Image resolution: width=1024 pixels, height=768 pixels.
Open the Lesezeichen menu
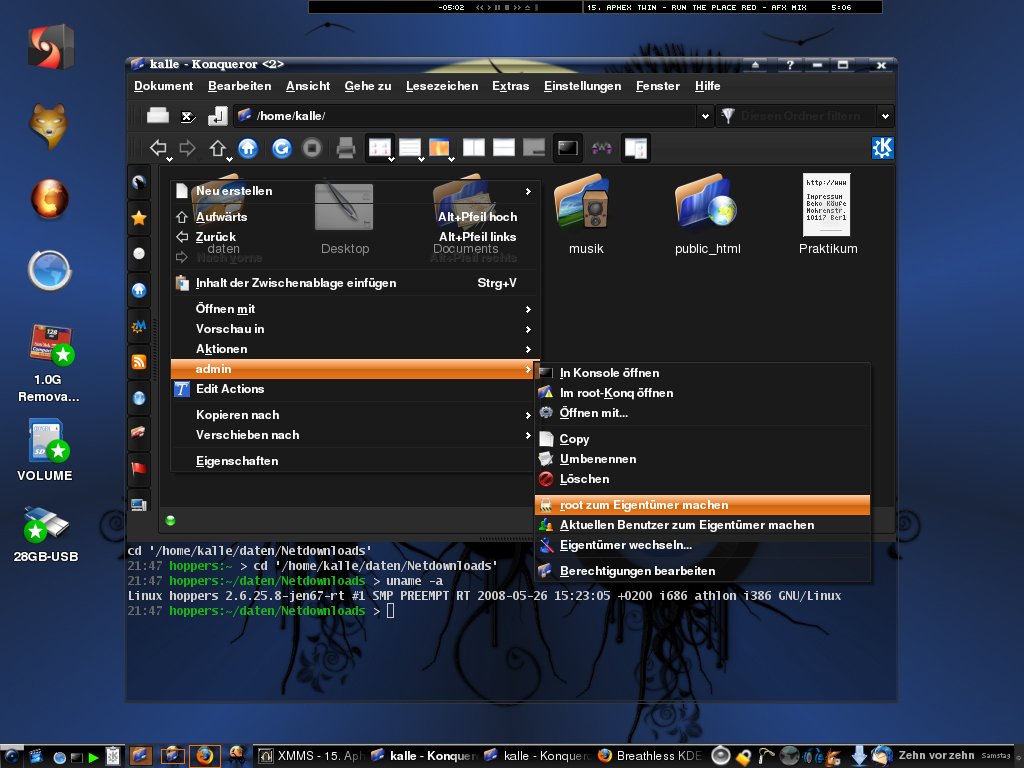[441, 86]
